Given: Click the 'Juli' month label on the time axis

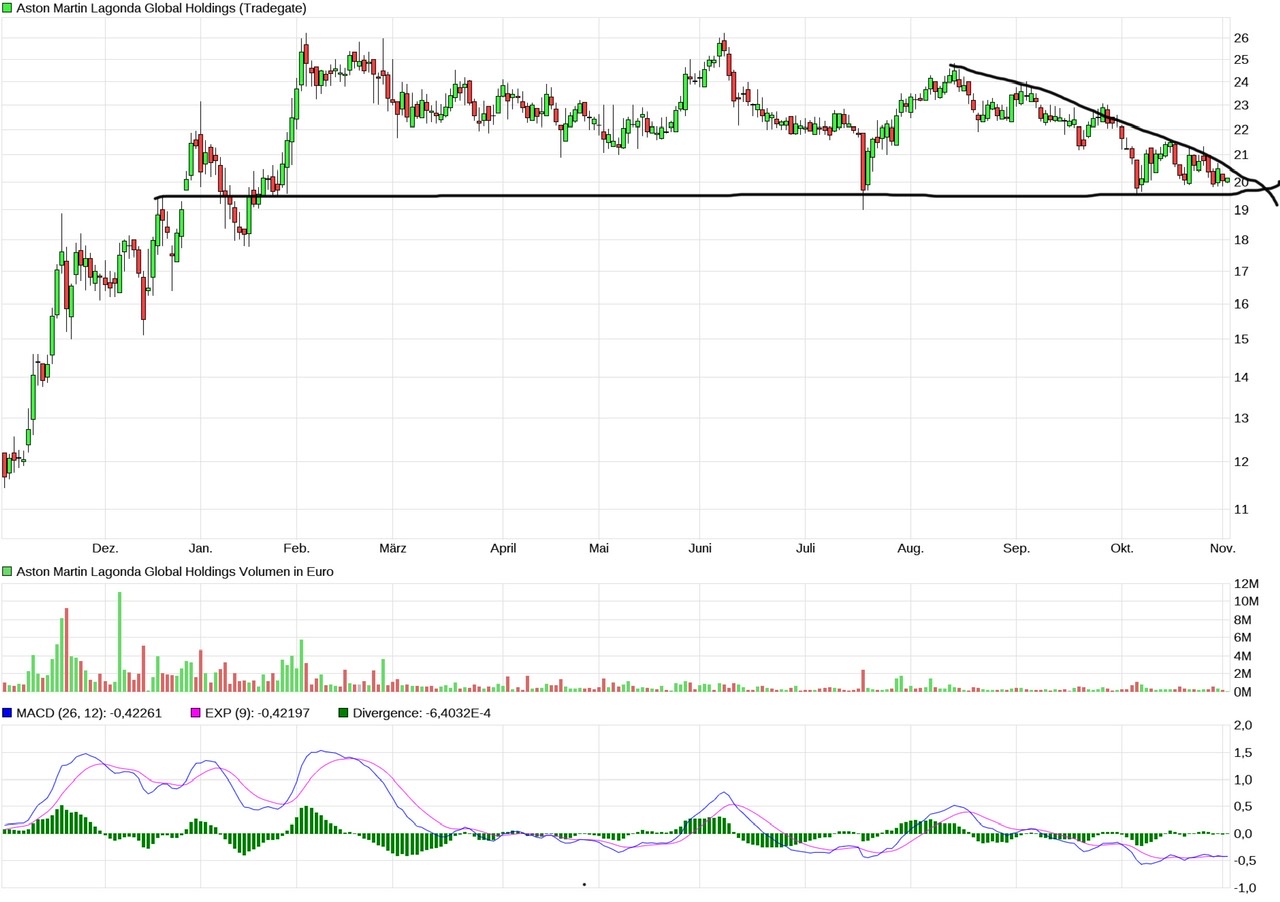Looking at the screenshot, I should (806, 549).
